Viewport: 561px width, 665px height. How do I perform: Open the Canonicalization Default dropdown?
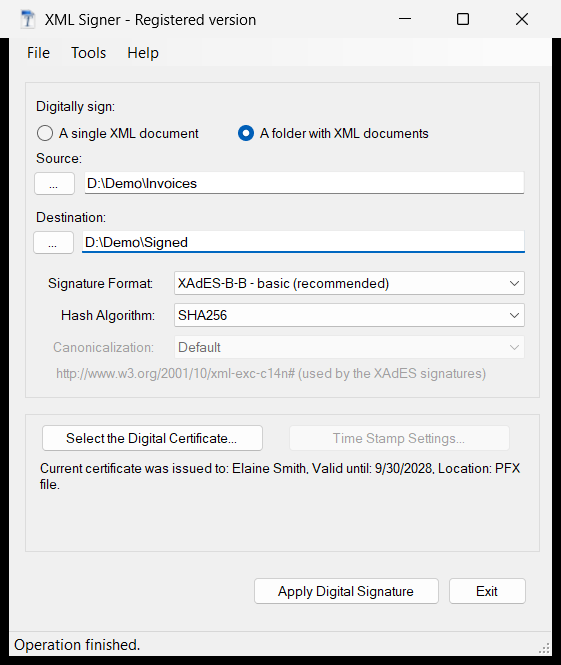349,347
